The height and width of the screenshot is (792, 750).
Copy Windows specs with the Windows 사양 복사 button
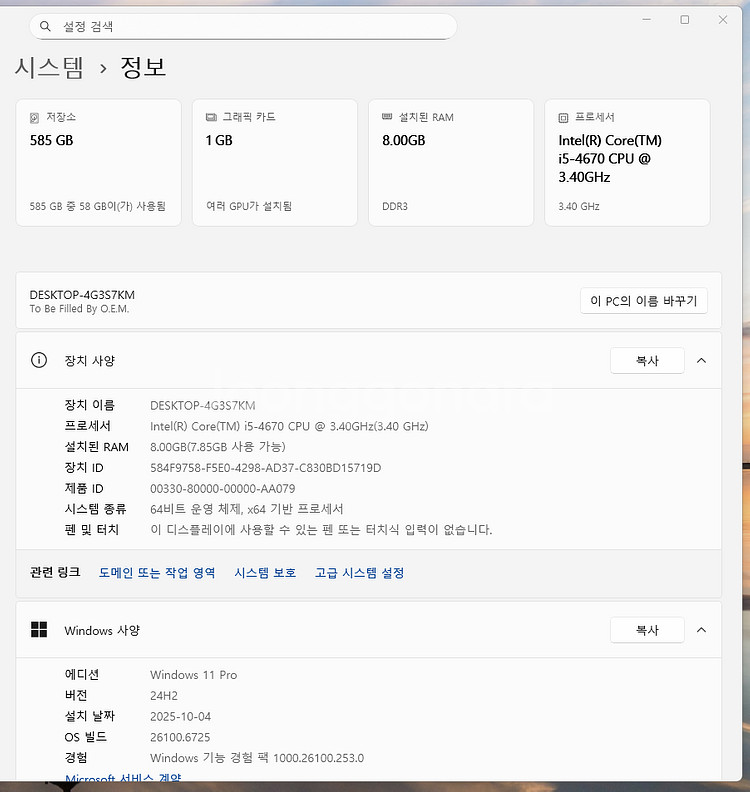click(x=647, y=630)
